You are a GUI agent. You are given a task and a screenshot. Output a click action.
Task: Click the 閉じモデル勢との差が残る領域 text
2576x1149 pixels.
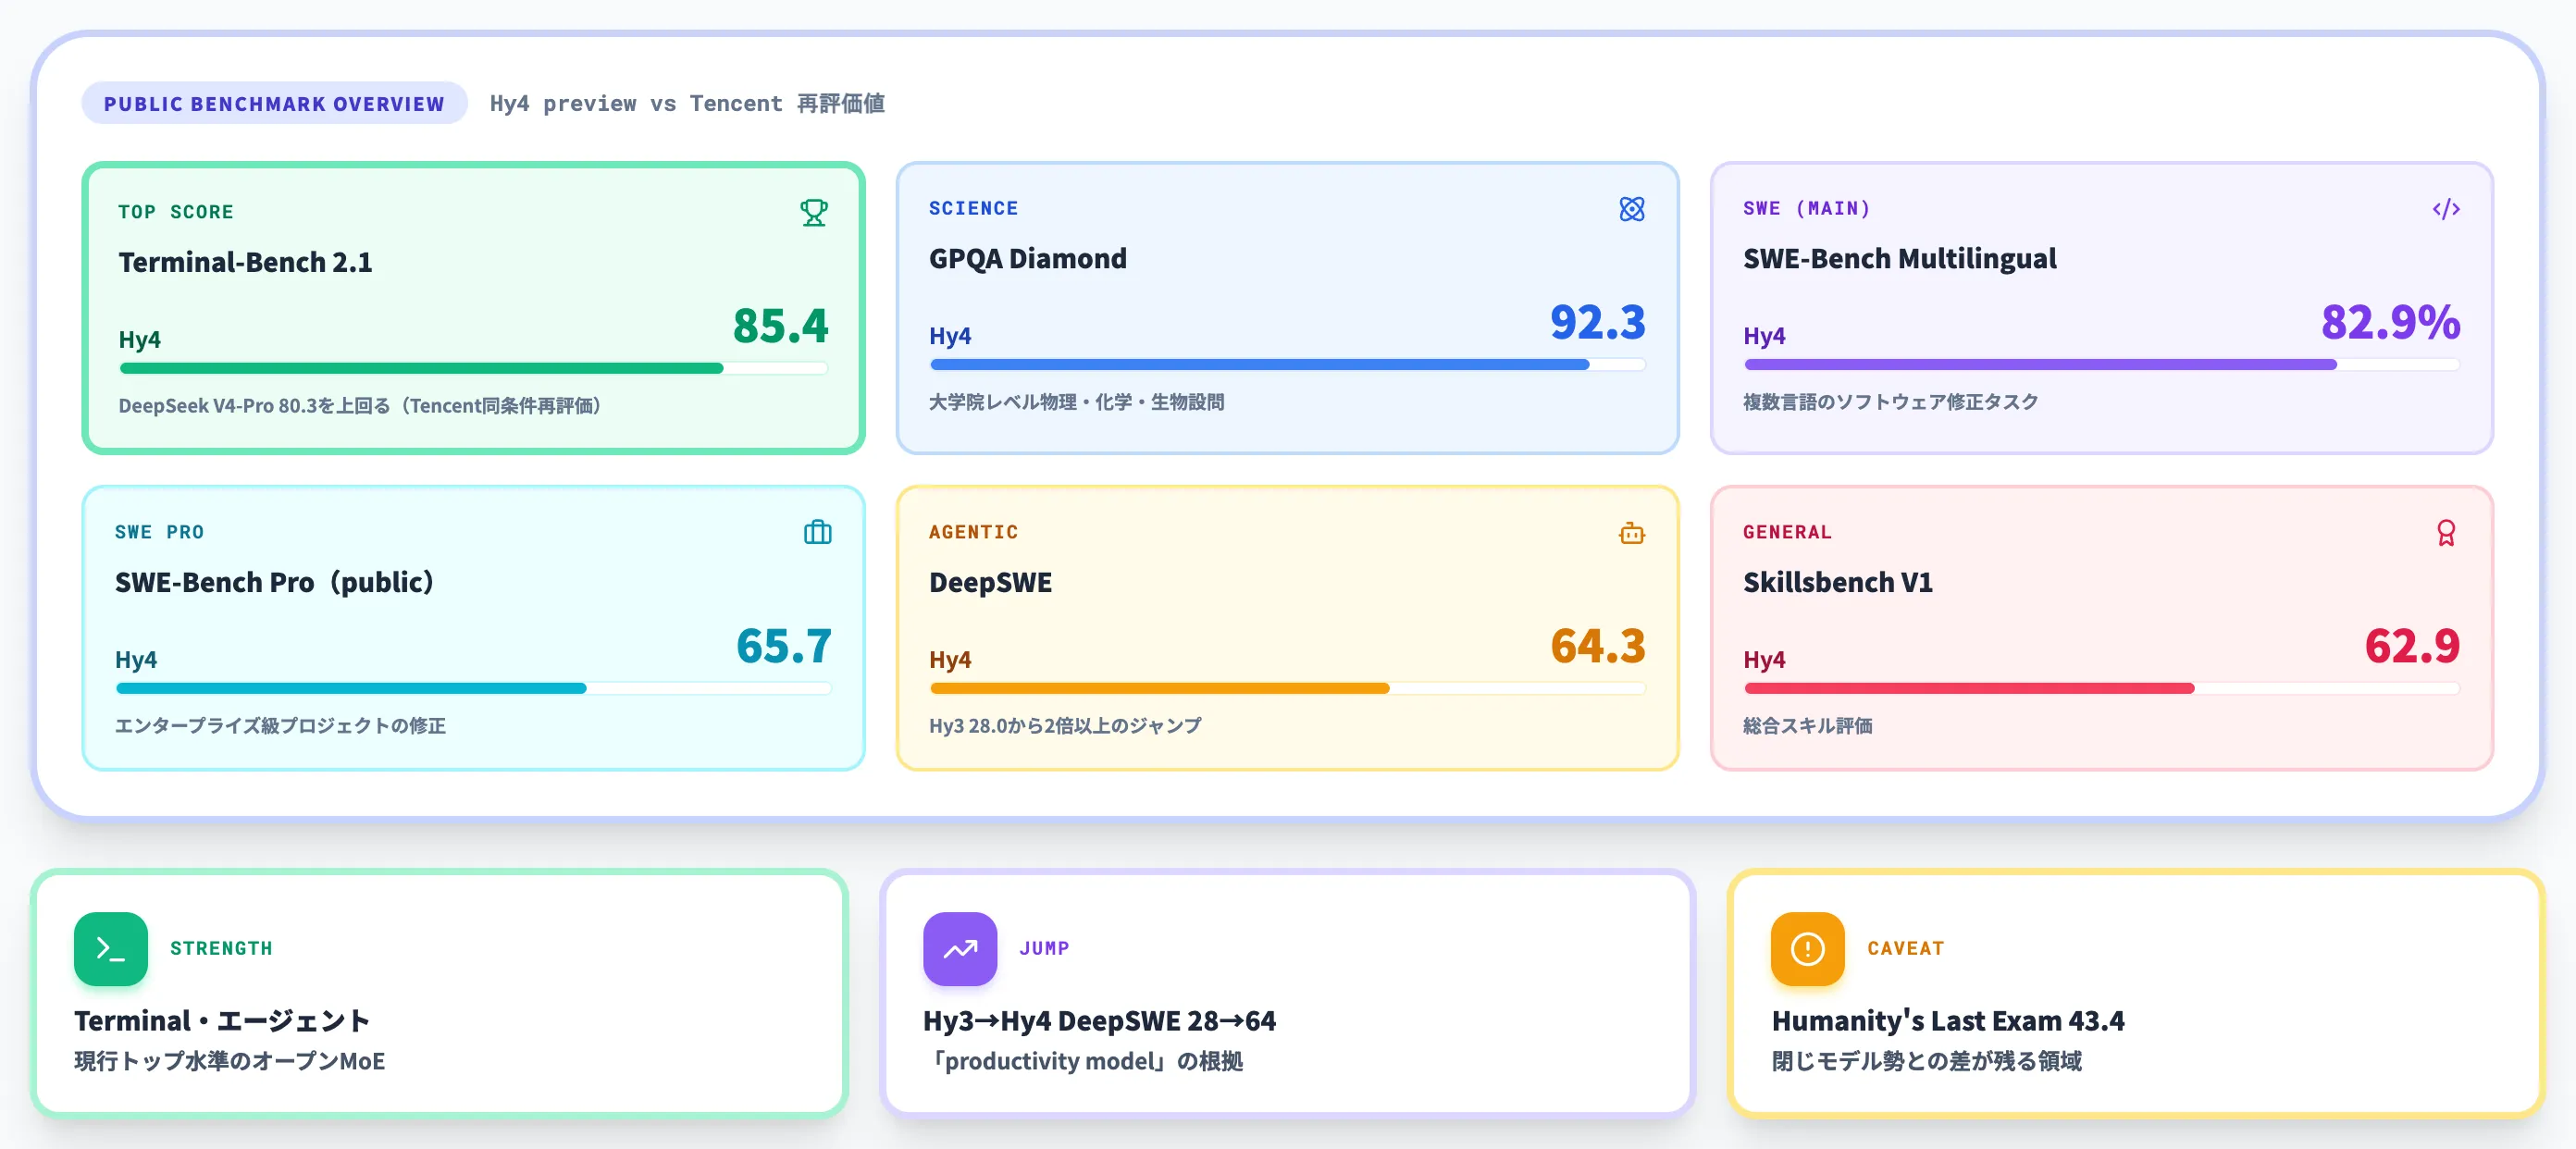pos(1926,1061)
